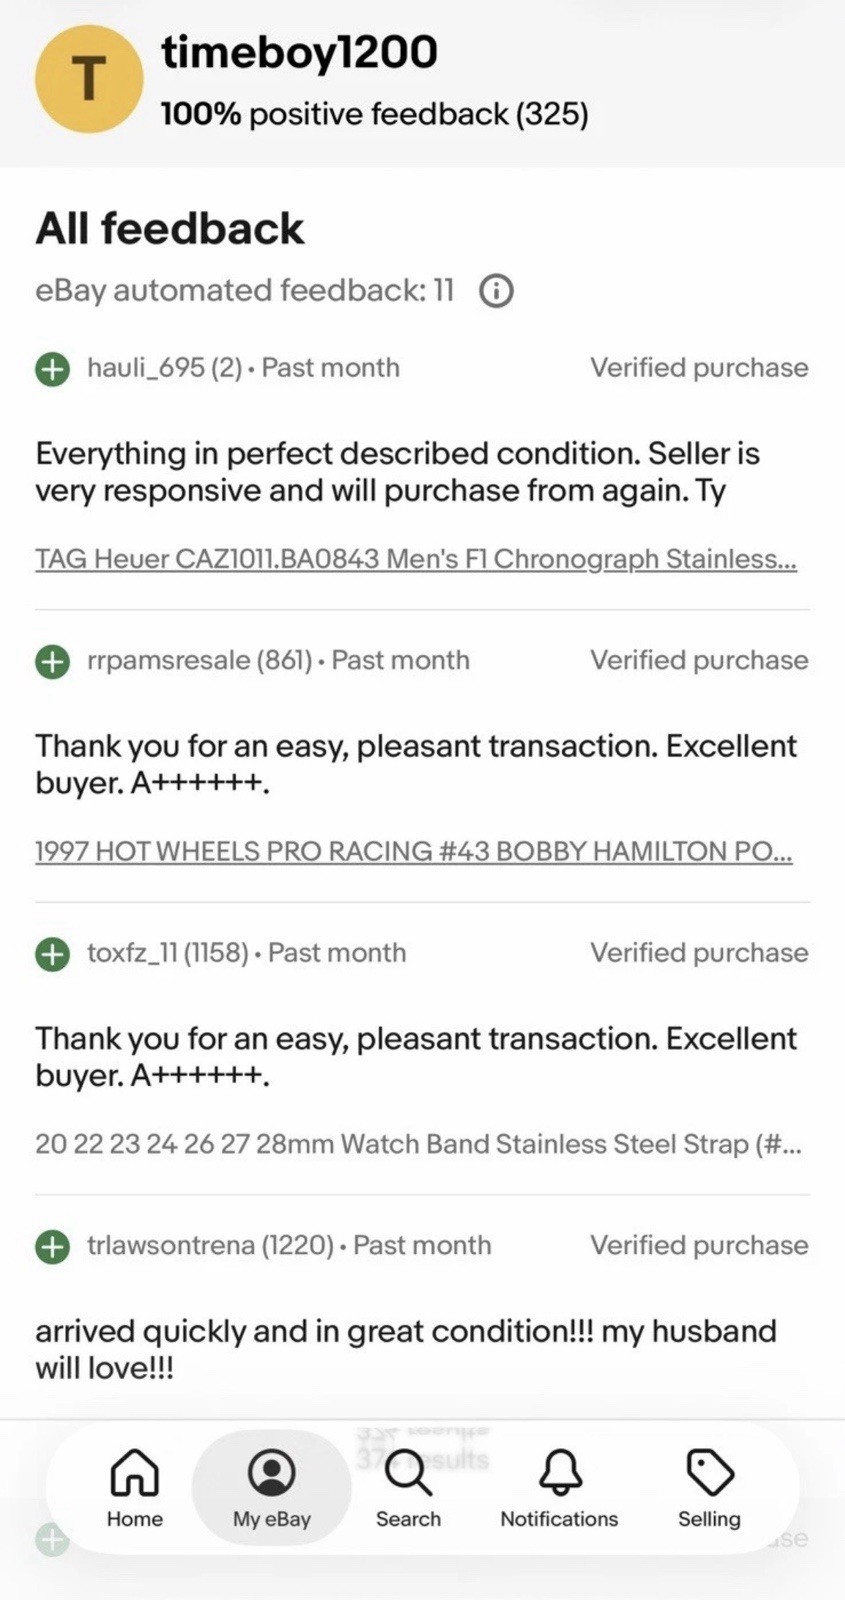Open Search from the bottom bar
Image resolution: width=845 pixels, height=1600 pixels.
(408, 1488)
